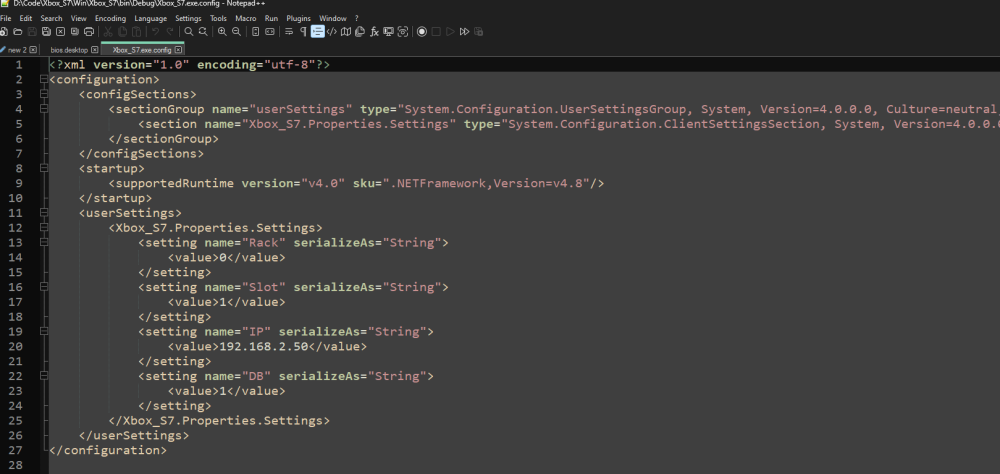Viewport: 1000px width, 474px height.
Task: Start macro recording with the record icon
Action: (422, 32)
